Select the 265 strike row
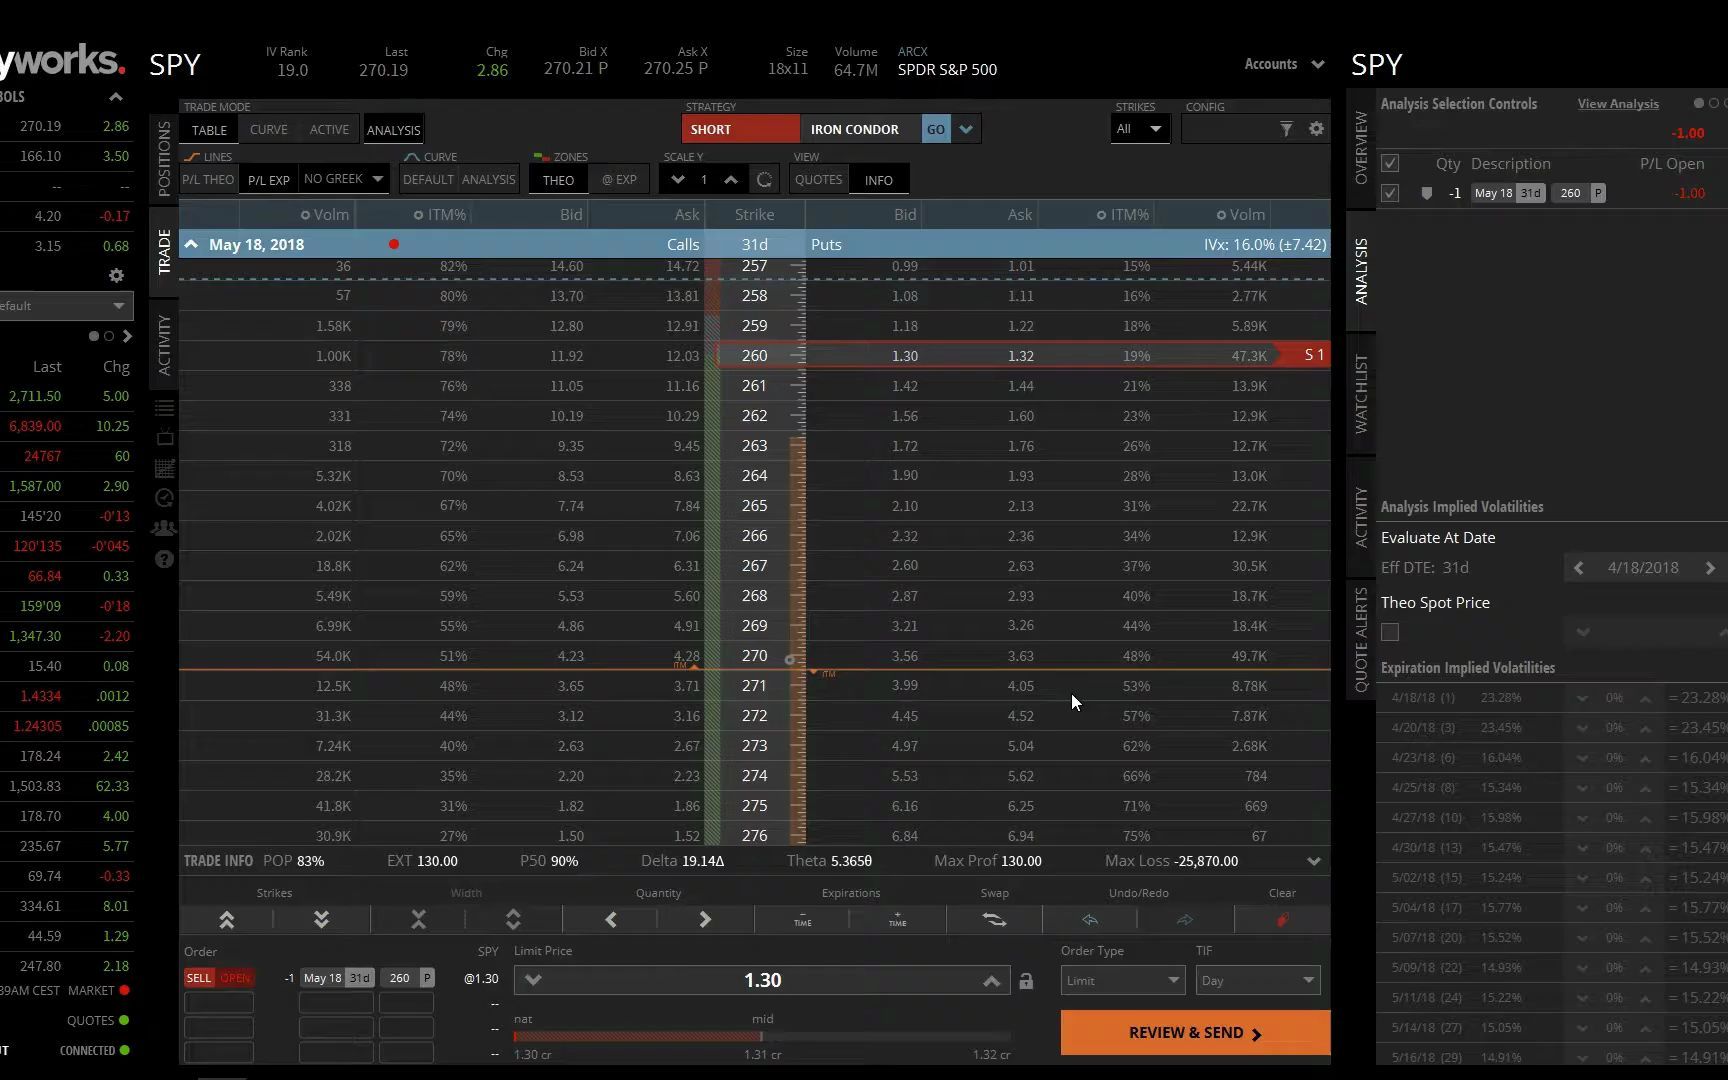Screen dimensions: 1728x1080 click(755, 506)
